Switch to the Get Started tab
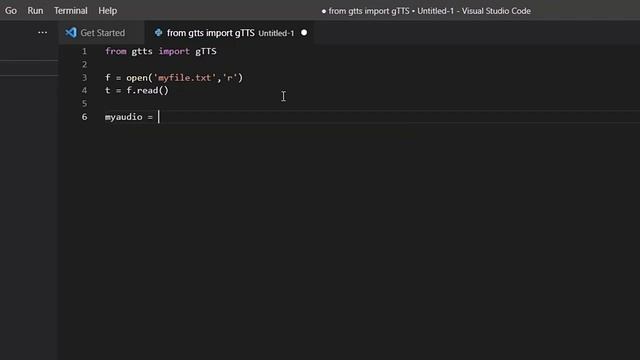This screenshot has width=640, height=360. [x=101, y=33]
